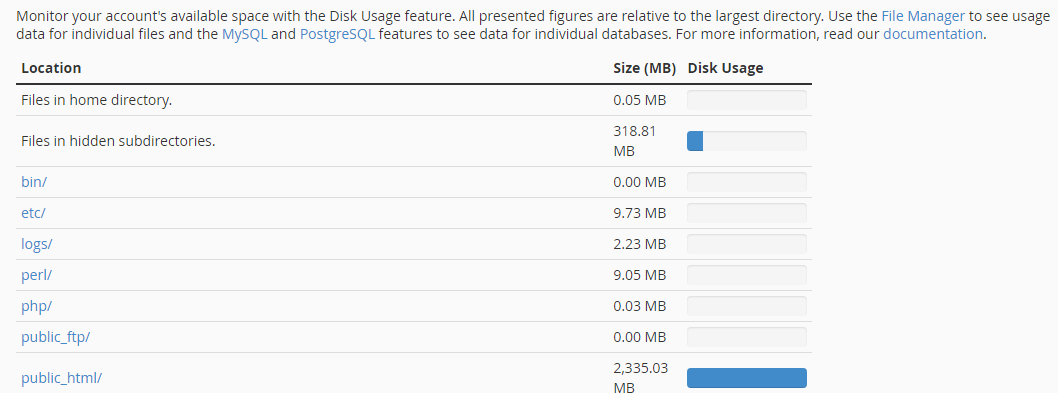This screenshot has height=393, width=1058.
Task: Read the documentation link
Action: (932, 34)
